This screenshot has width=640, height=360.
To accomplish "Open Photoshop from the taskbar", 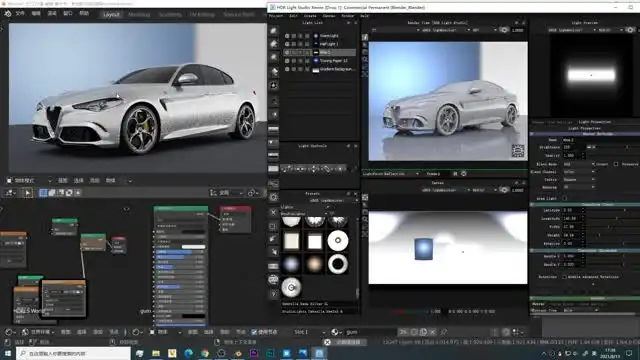I will pos(270,353).
